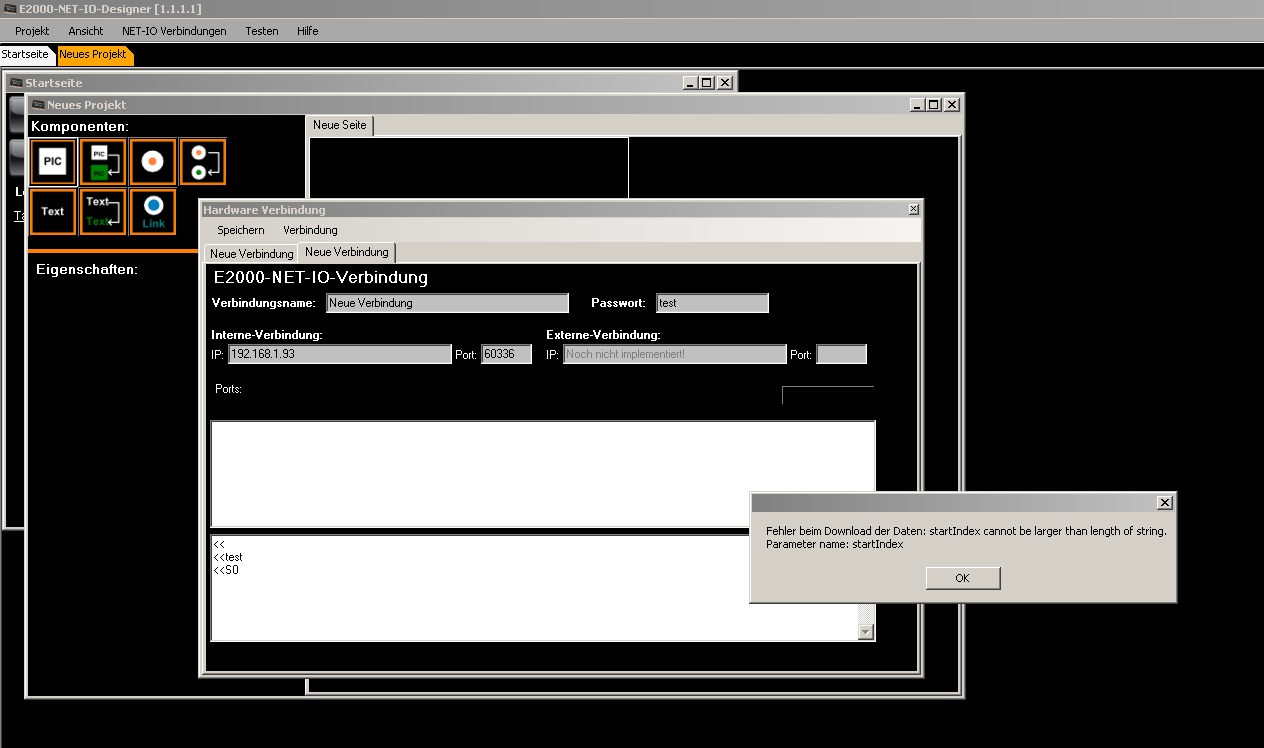Open the Testen menu
The image size is (1264, 748).
(262, 31)
